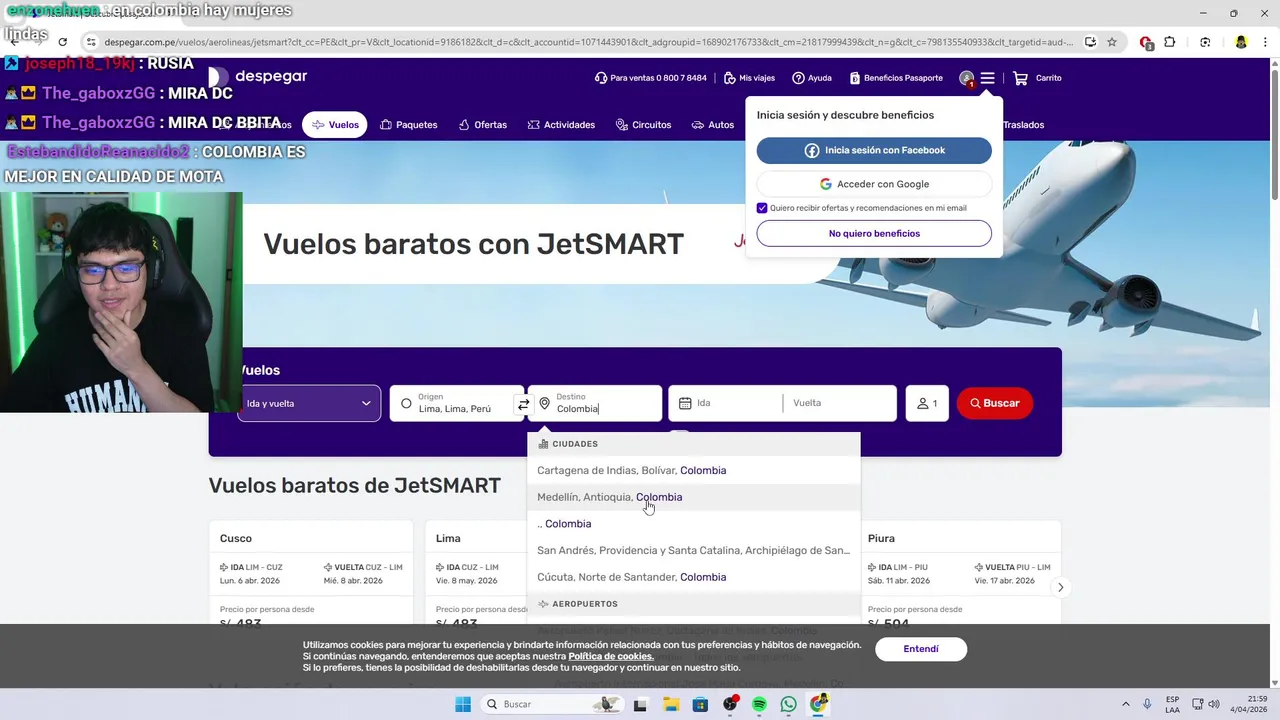
Task: Open Mis viajes
Action: pyautogui.click(x=749, y=78)
